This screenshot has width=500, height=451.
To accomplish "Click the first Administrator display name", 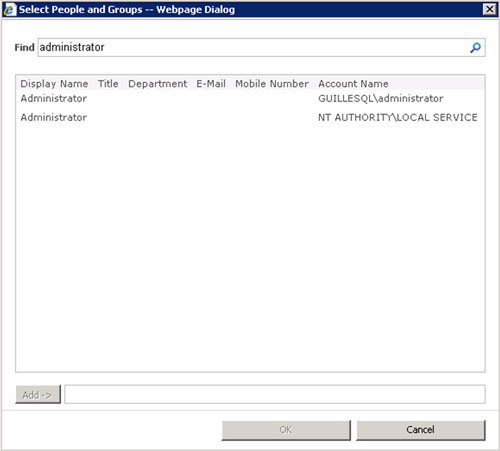I will point(54,99).
